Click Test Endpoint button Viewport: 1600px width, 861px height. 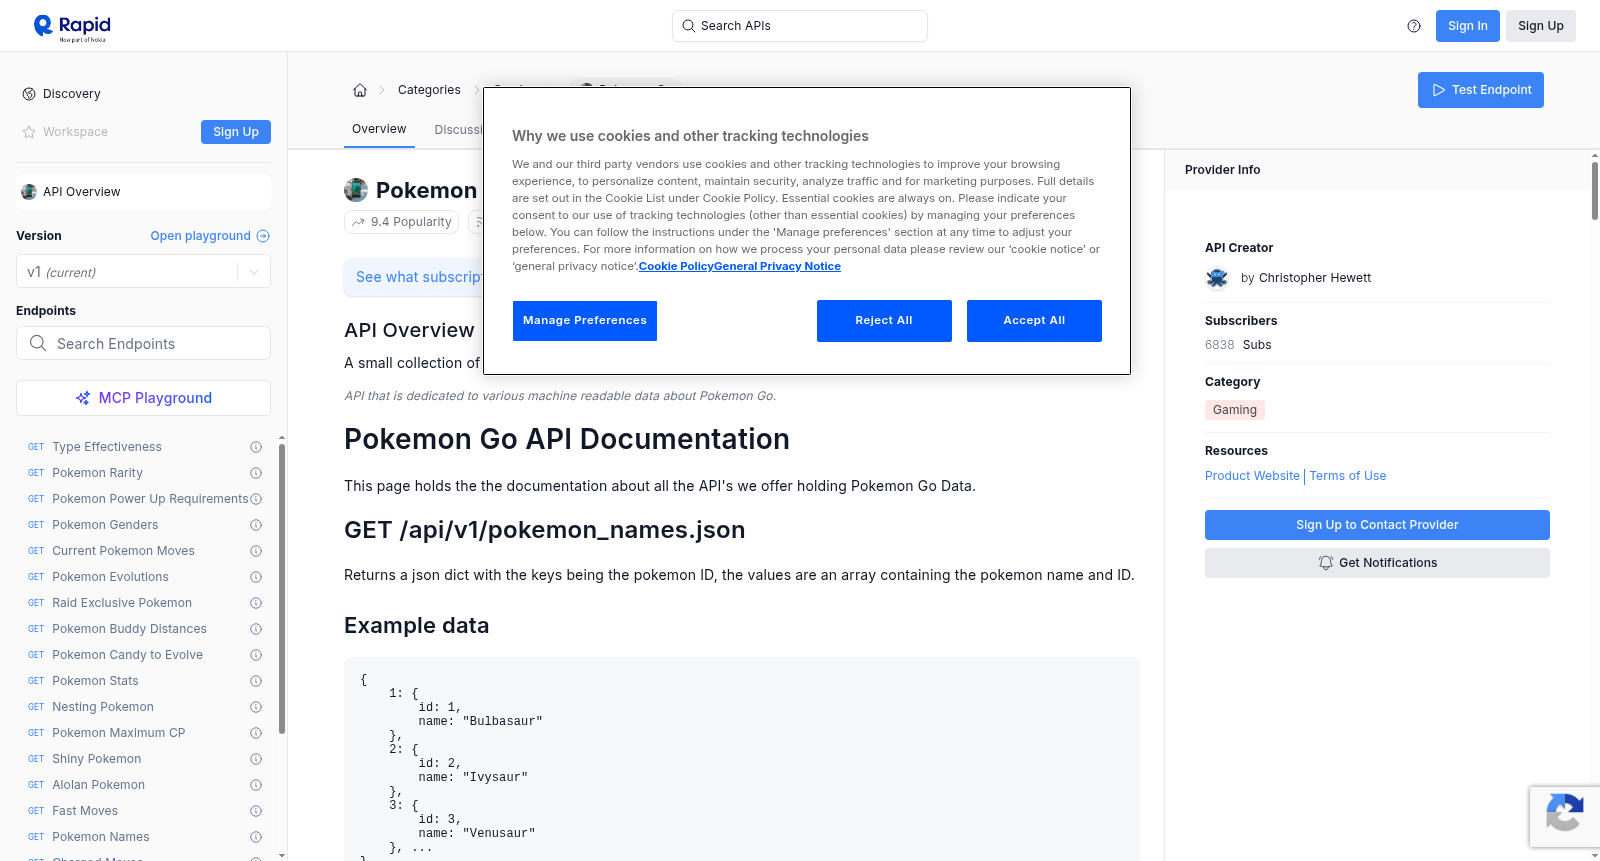click(1481, 90)
